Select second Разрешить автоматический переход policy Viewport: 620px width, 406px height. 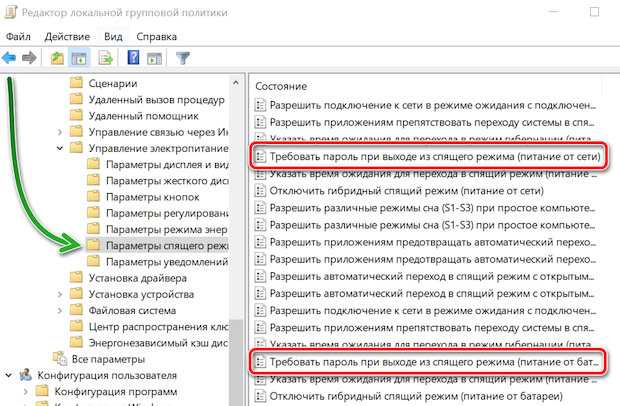[432, 293]
